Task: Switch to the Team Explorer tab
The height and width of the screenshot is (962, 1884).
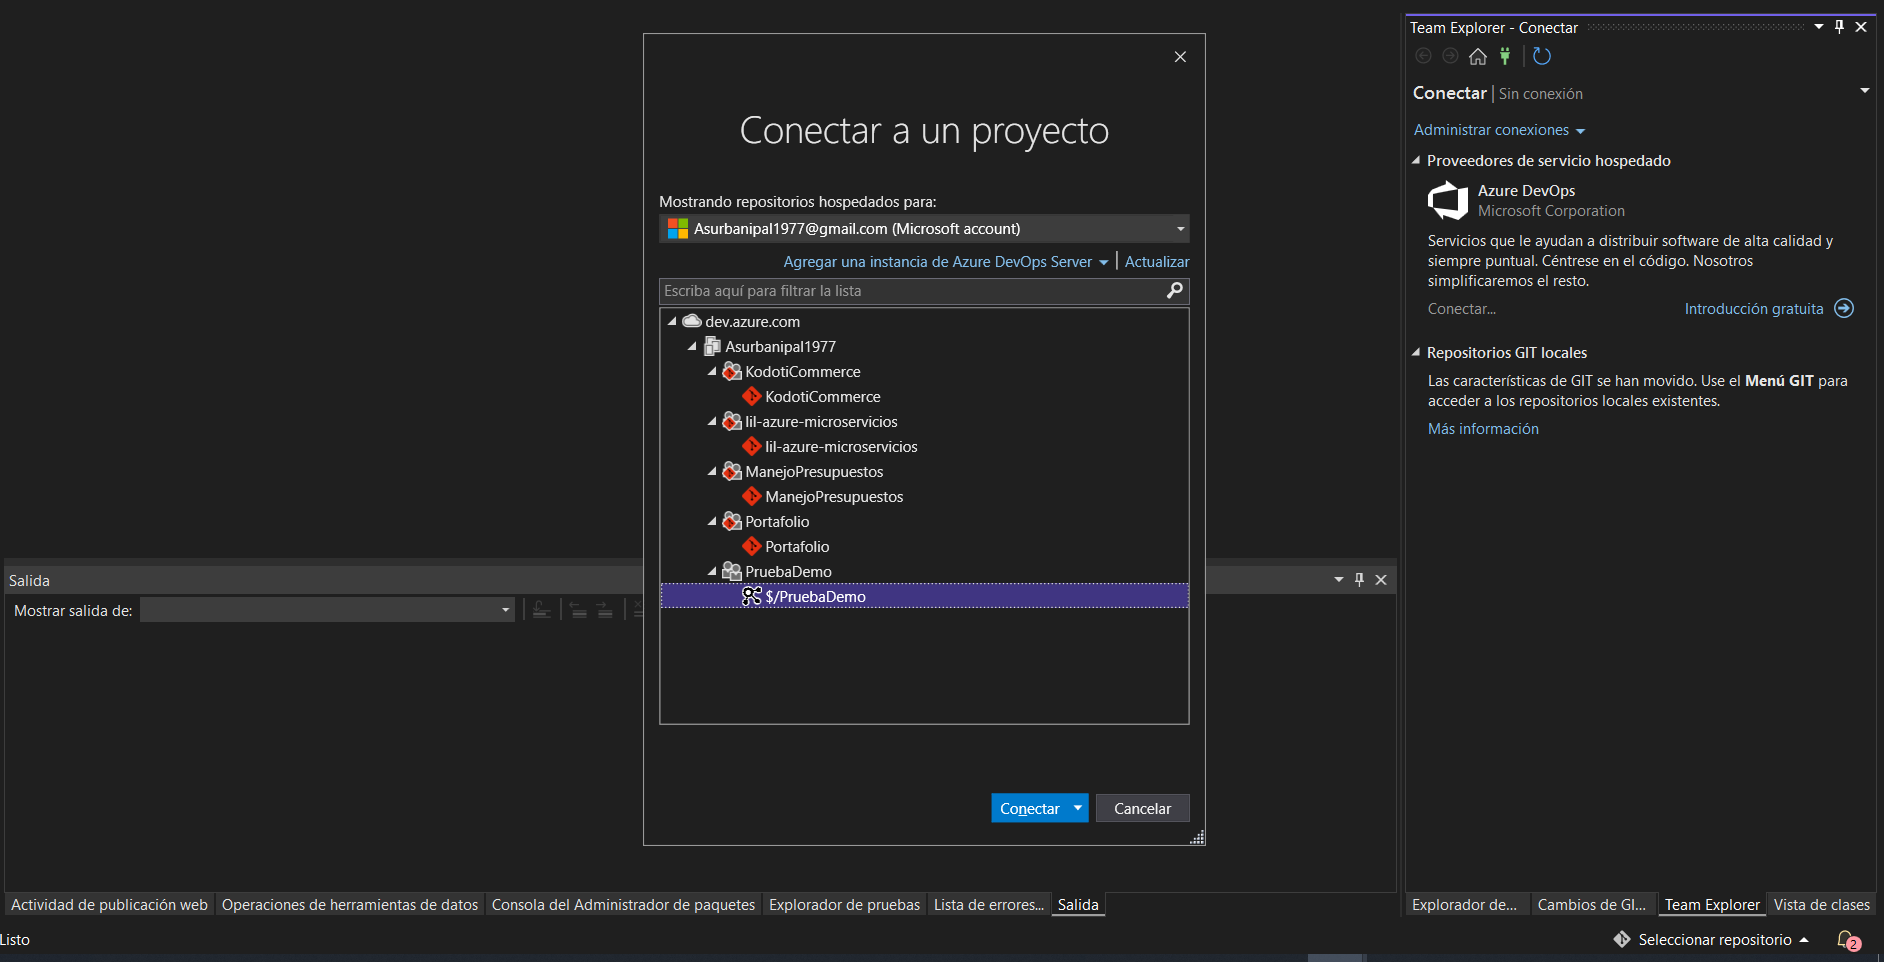Action: (x=1712, y=904)
